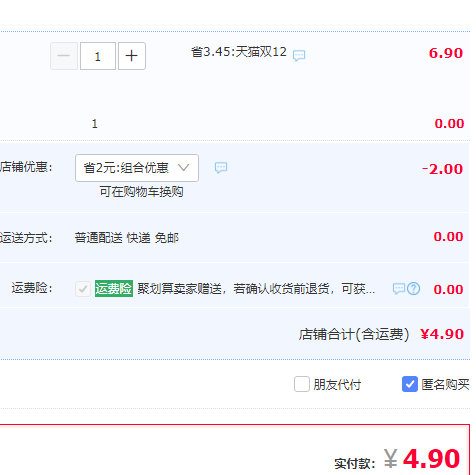Click the 省3.45:天猫双12 promotion text
Screen dimensions: 476x475
(x=239, y=52)
